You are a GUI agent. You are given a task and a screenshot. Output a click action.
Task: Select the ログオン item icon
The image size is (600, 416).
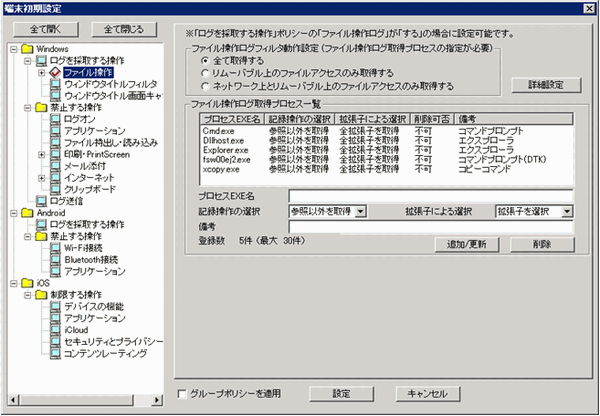point(55,119)
